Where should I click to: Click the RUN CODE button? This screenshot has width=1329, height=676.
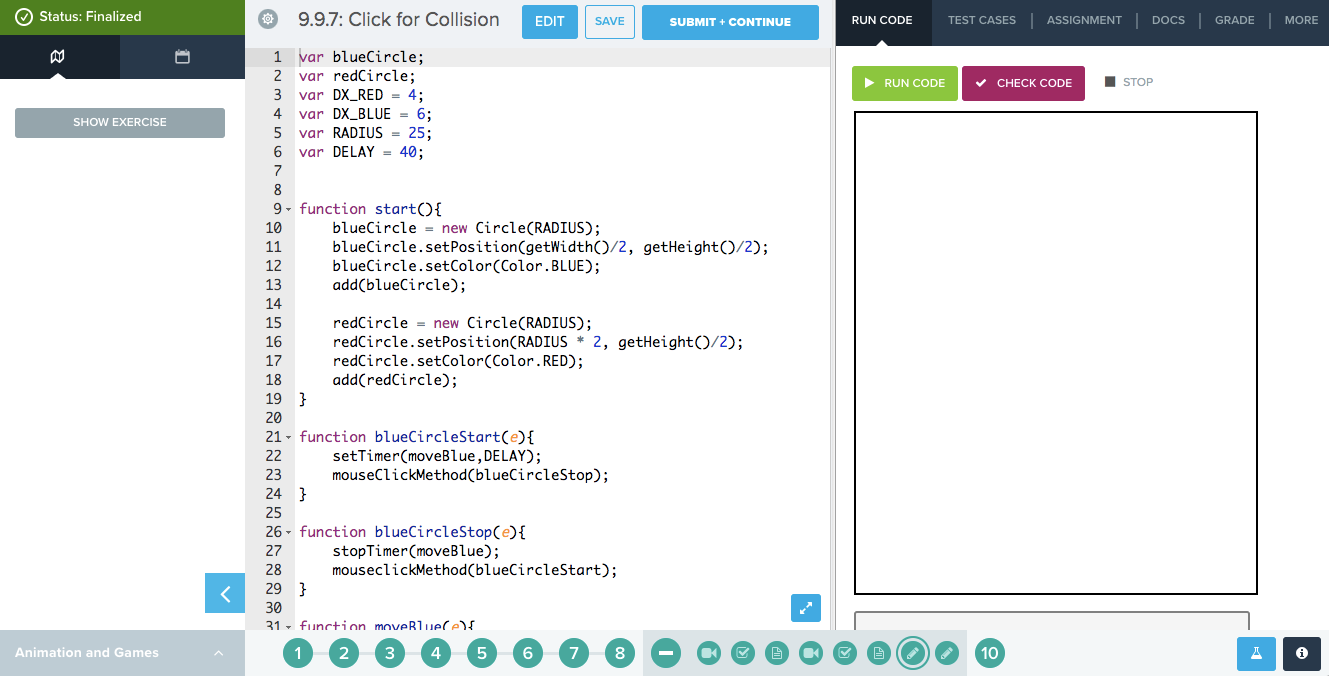point(904,83)
